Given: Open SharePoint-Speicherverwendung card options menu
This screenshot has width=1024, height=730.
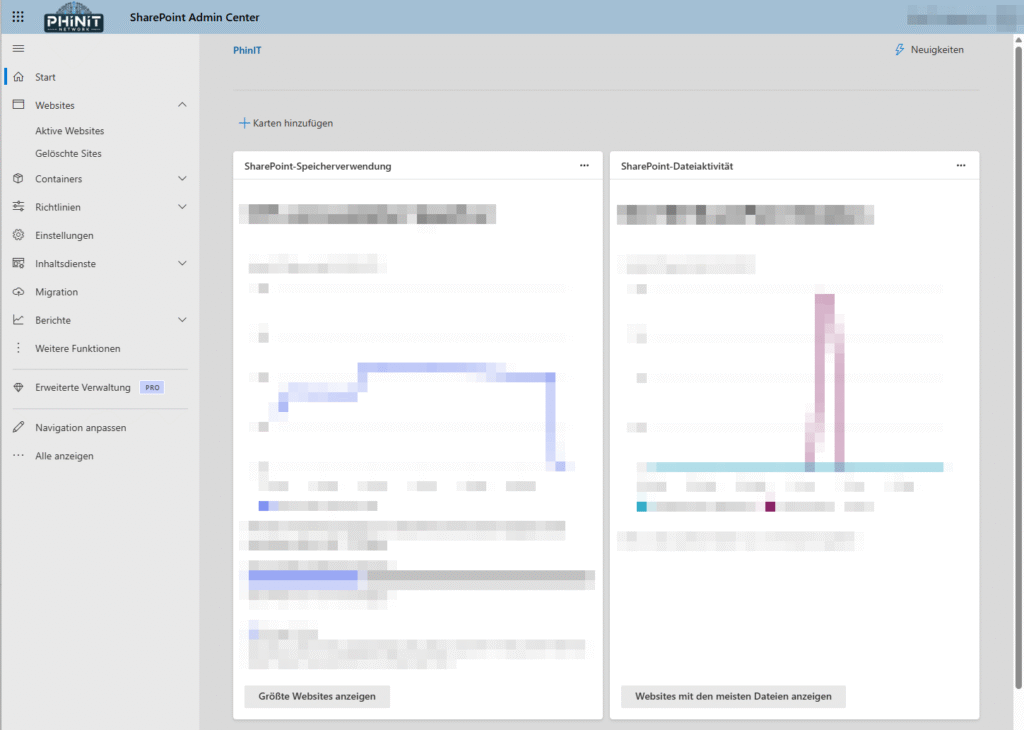Looking at the screenshot, I should point(584,165).
